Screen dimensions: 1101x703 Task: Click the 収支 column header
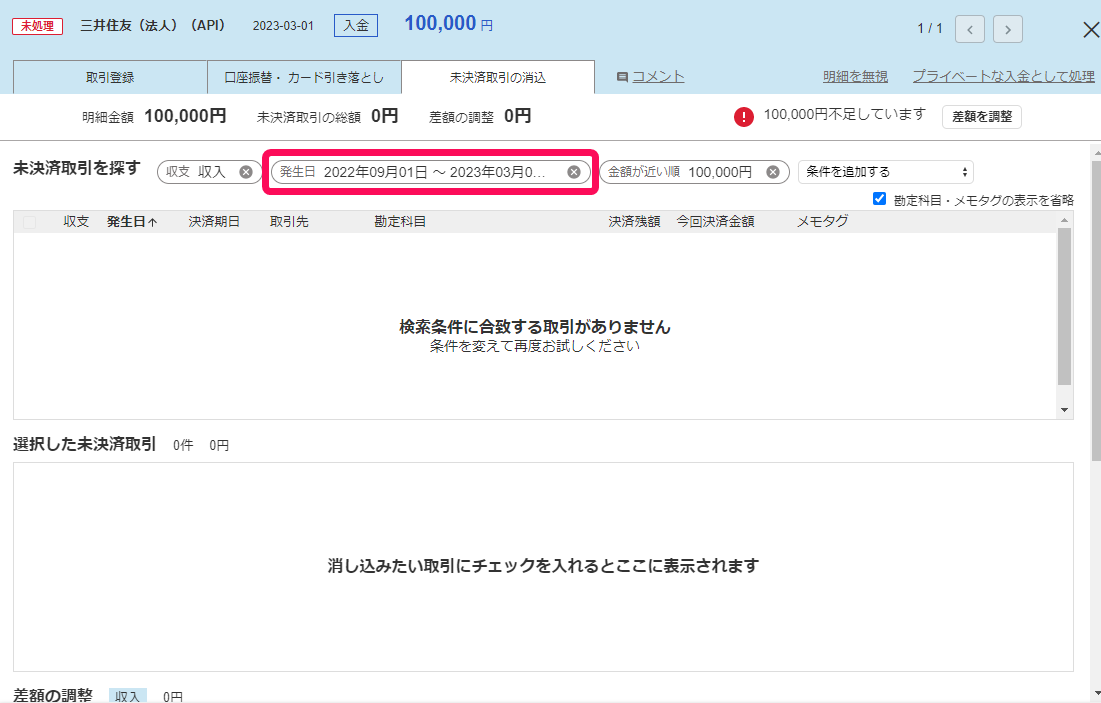pyautogui.click(x=76, y=222)
